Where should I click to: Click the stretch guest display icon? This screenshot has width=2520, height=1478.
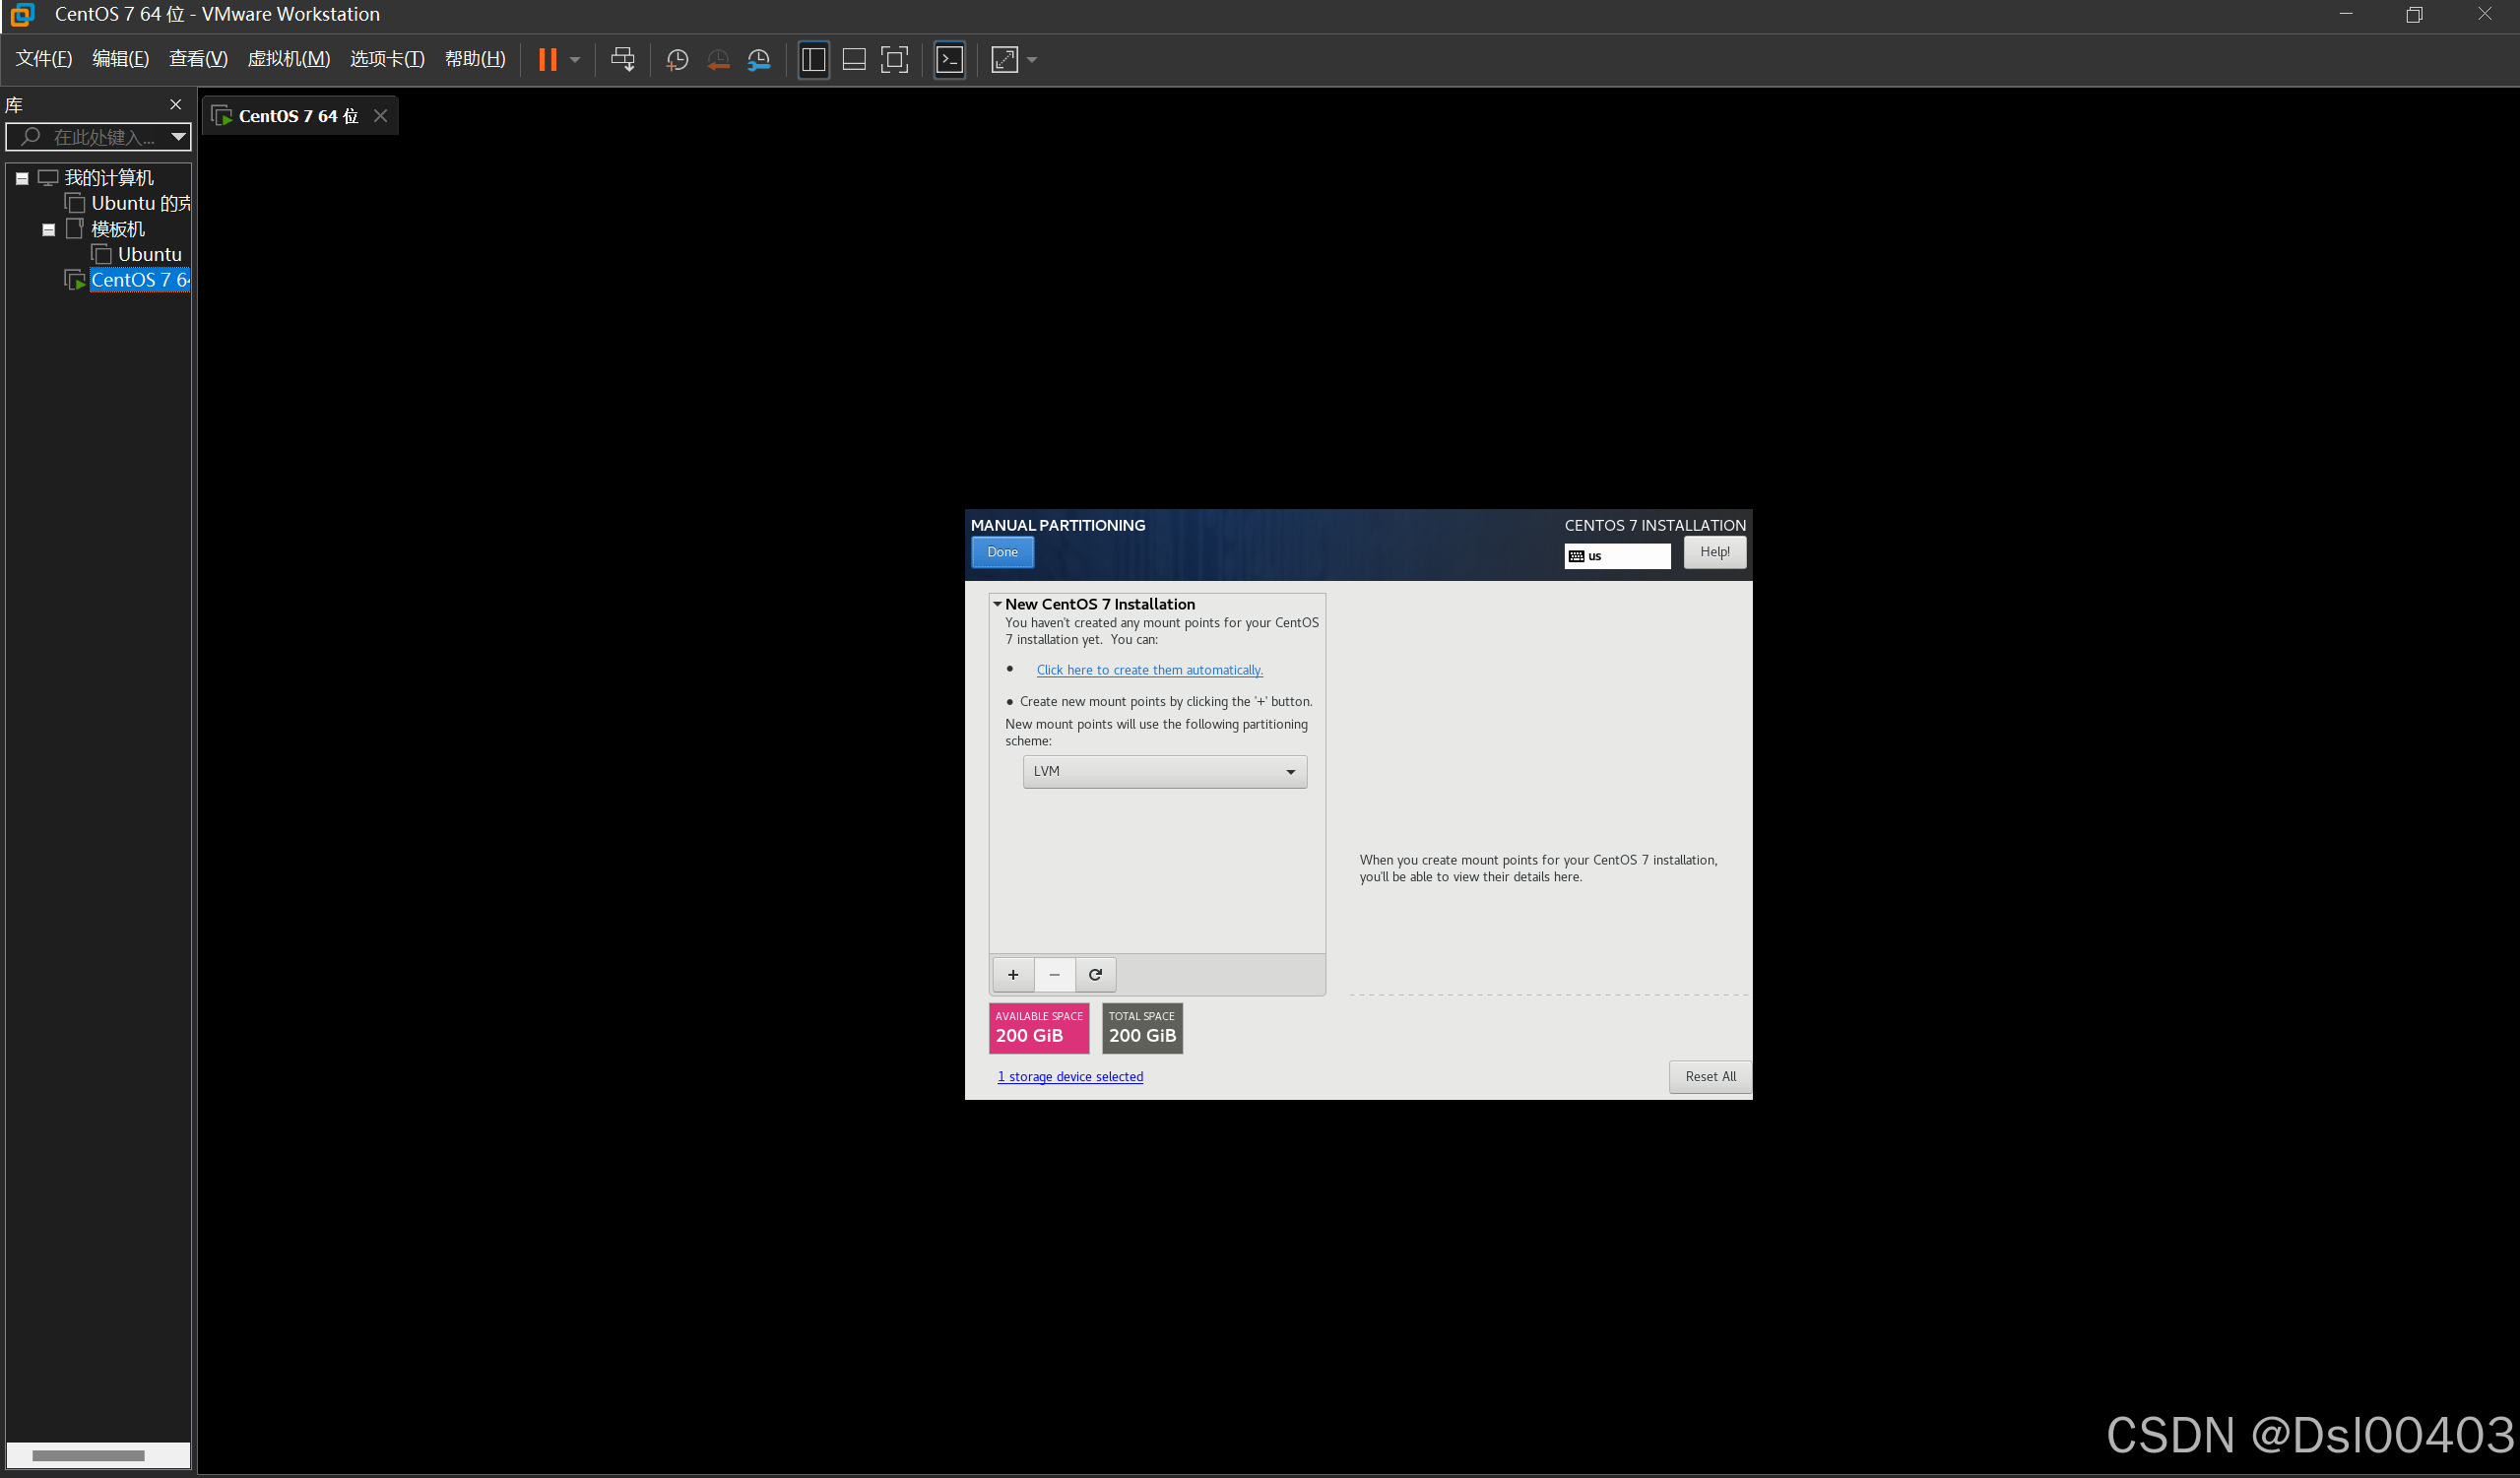tap(1005, 59)
